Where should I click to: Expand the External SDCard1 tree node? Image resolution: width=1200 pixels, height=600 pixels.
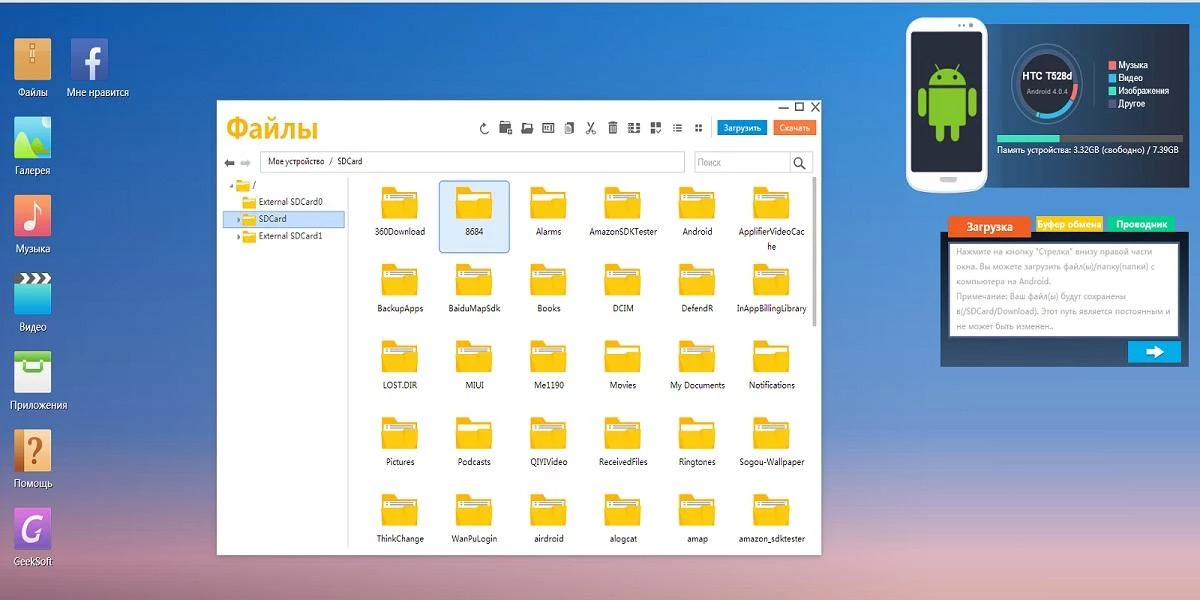point(238,236)
